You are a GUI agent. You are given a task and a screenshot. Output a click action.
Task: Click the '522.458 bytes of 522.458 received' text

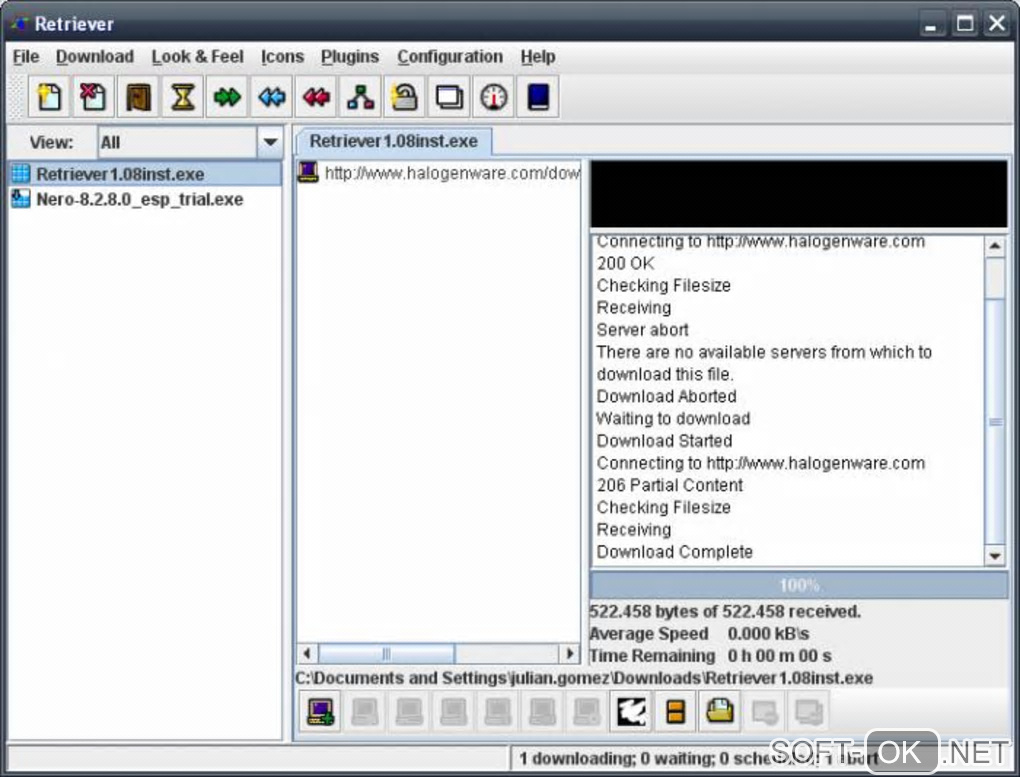pos(725,612)
